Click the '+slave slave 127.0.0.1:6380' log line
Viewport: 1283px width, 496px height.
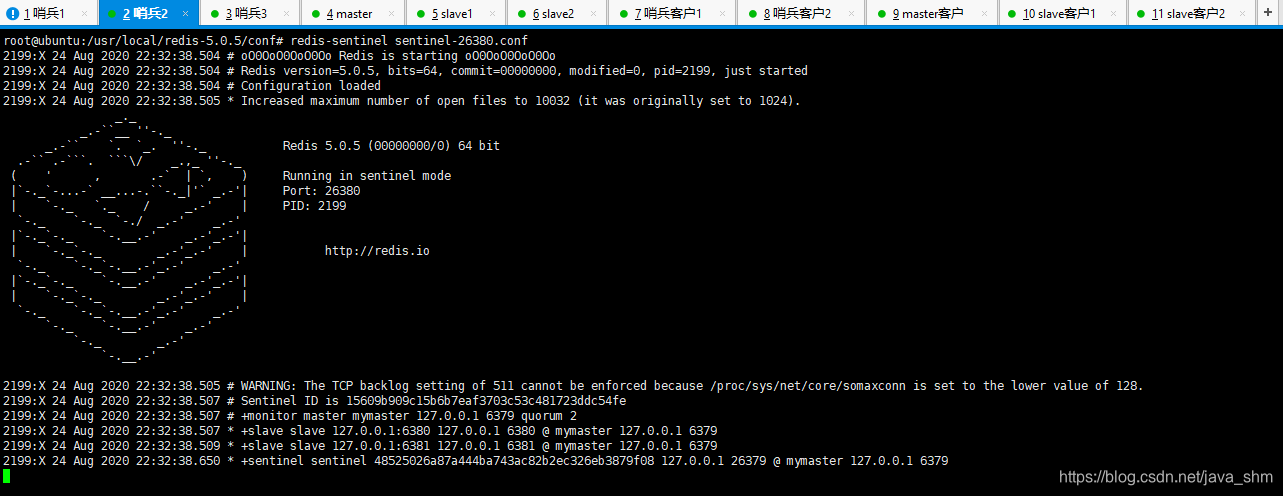[x=360, y=431]
